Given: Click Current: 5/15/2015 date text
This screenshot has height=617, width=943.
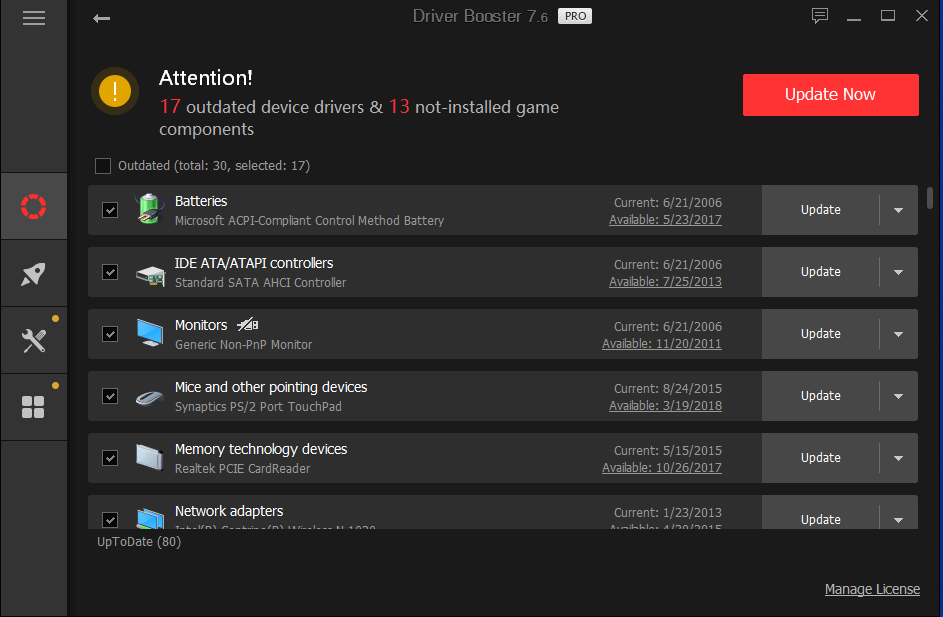Looking at the screenshot, I should (668, 451).
